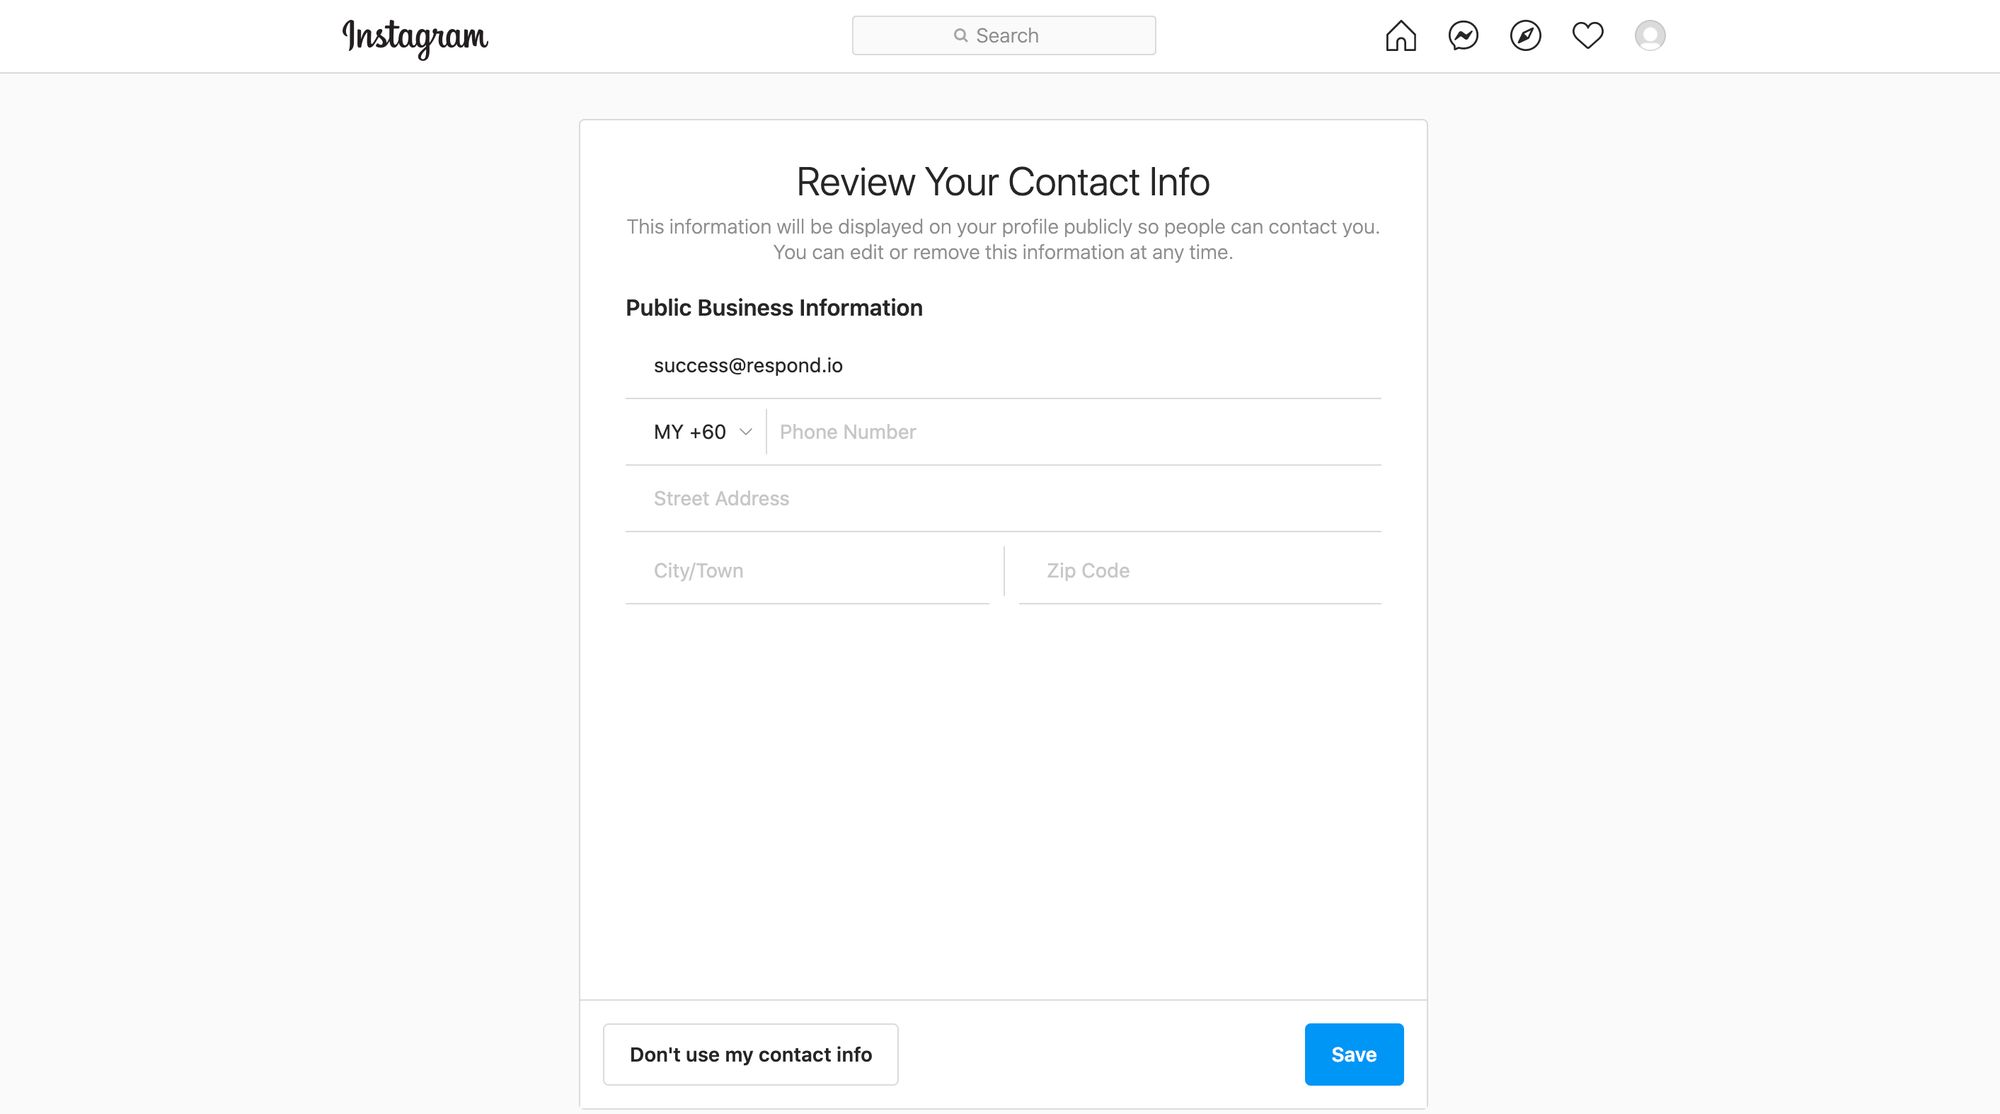Image resolution: width=2000 pixels, height=1114 pixels.
Task: Click the Instagram home icon
Action: pyautogui.click(x=1399, y=34)
